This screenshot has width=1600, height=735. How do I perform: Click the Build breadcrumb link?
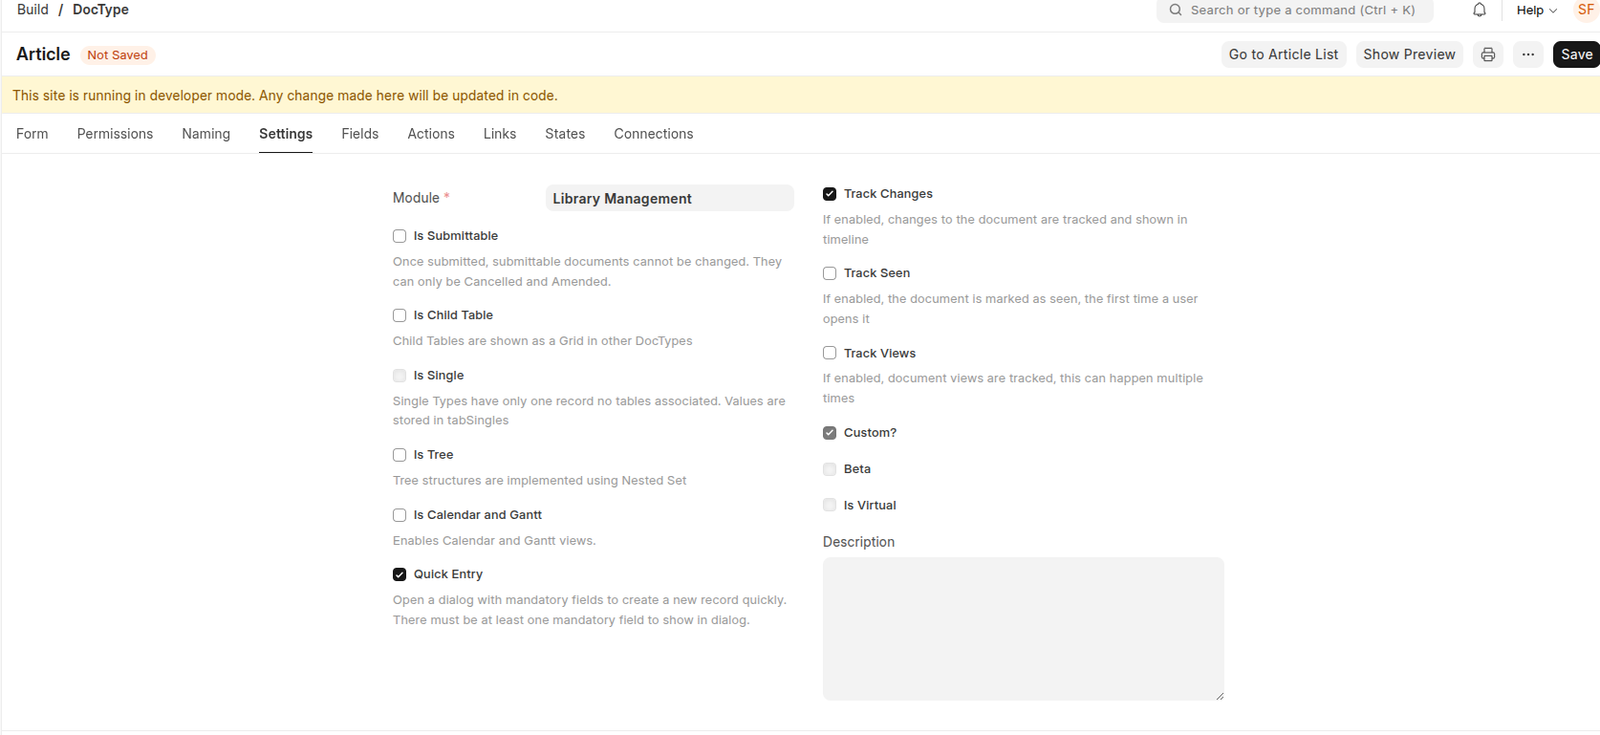33,10
